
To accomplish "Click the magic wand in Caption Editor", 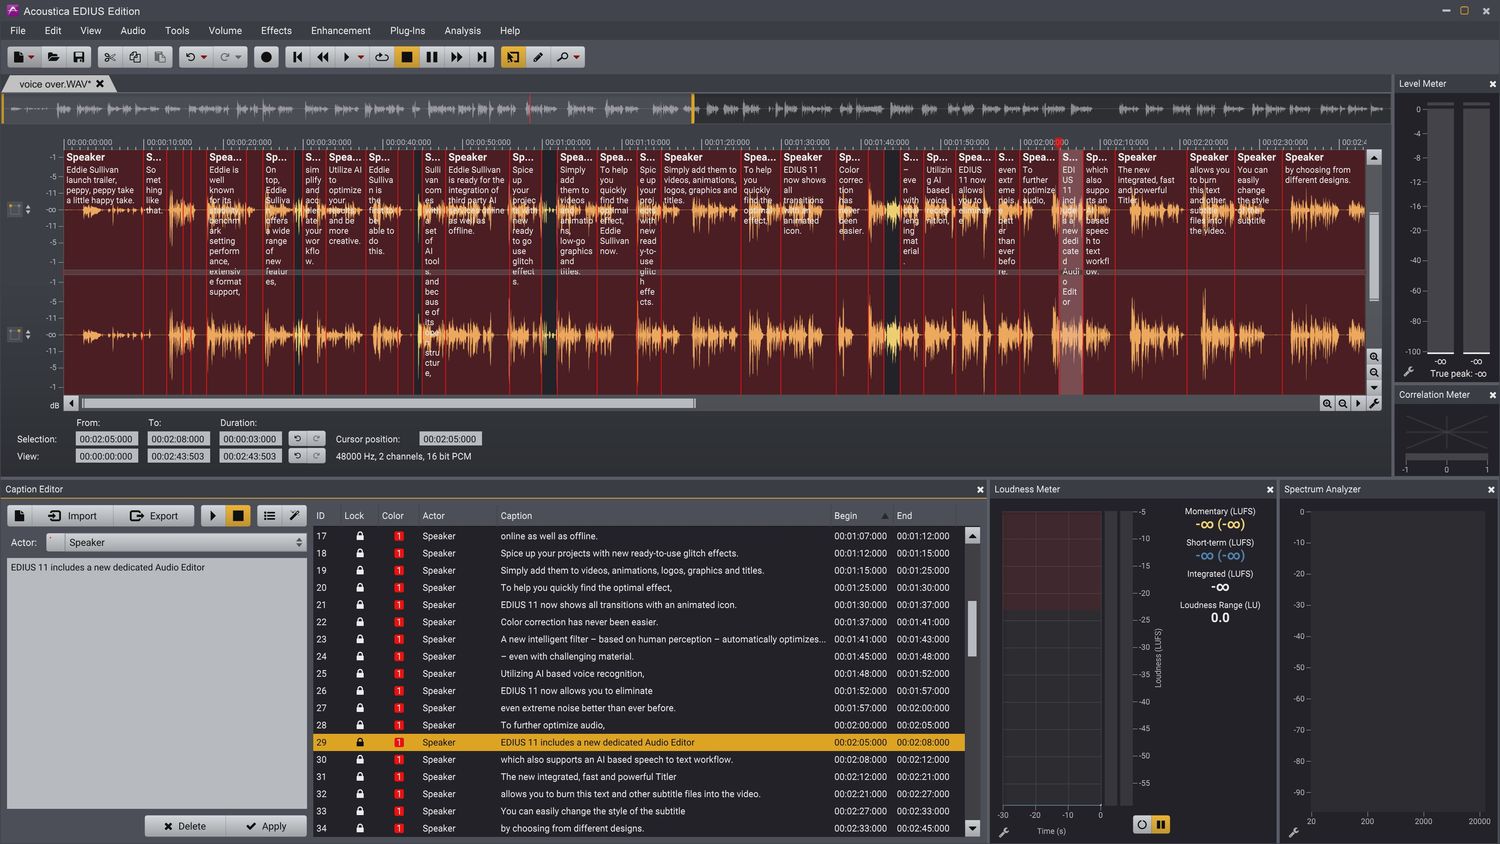I will pyautogui.click(x=294, y=516).
